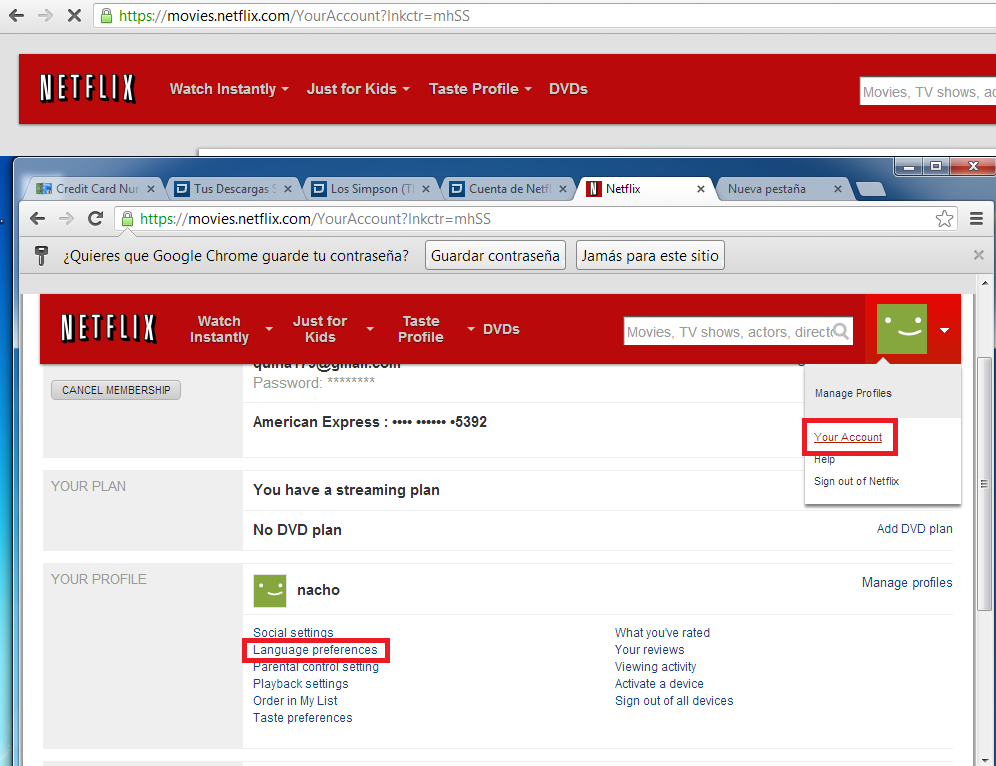Close the Cuenta de Netfl tab
Image resolution: width=996 pixels, height=766 pixels.
click(x=562, y=189)
